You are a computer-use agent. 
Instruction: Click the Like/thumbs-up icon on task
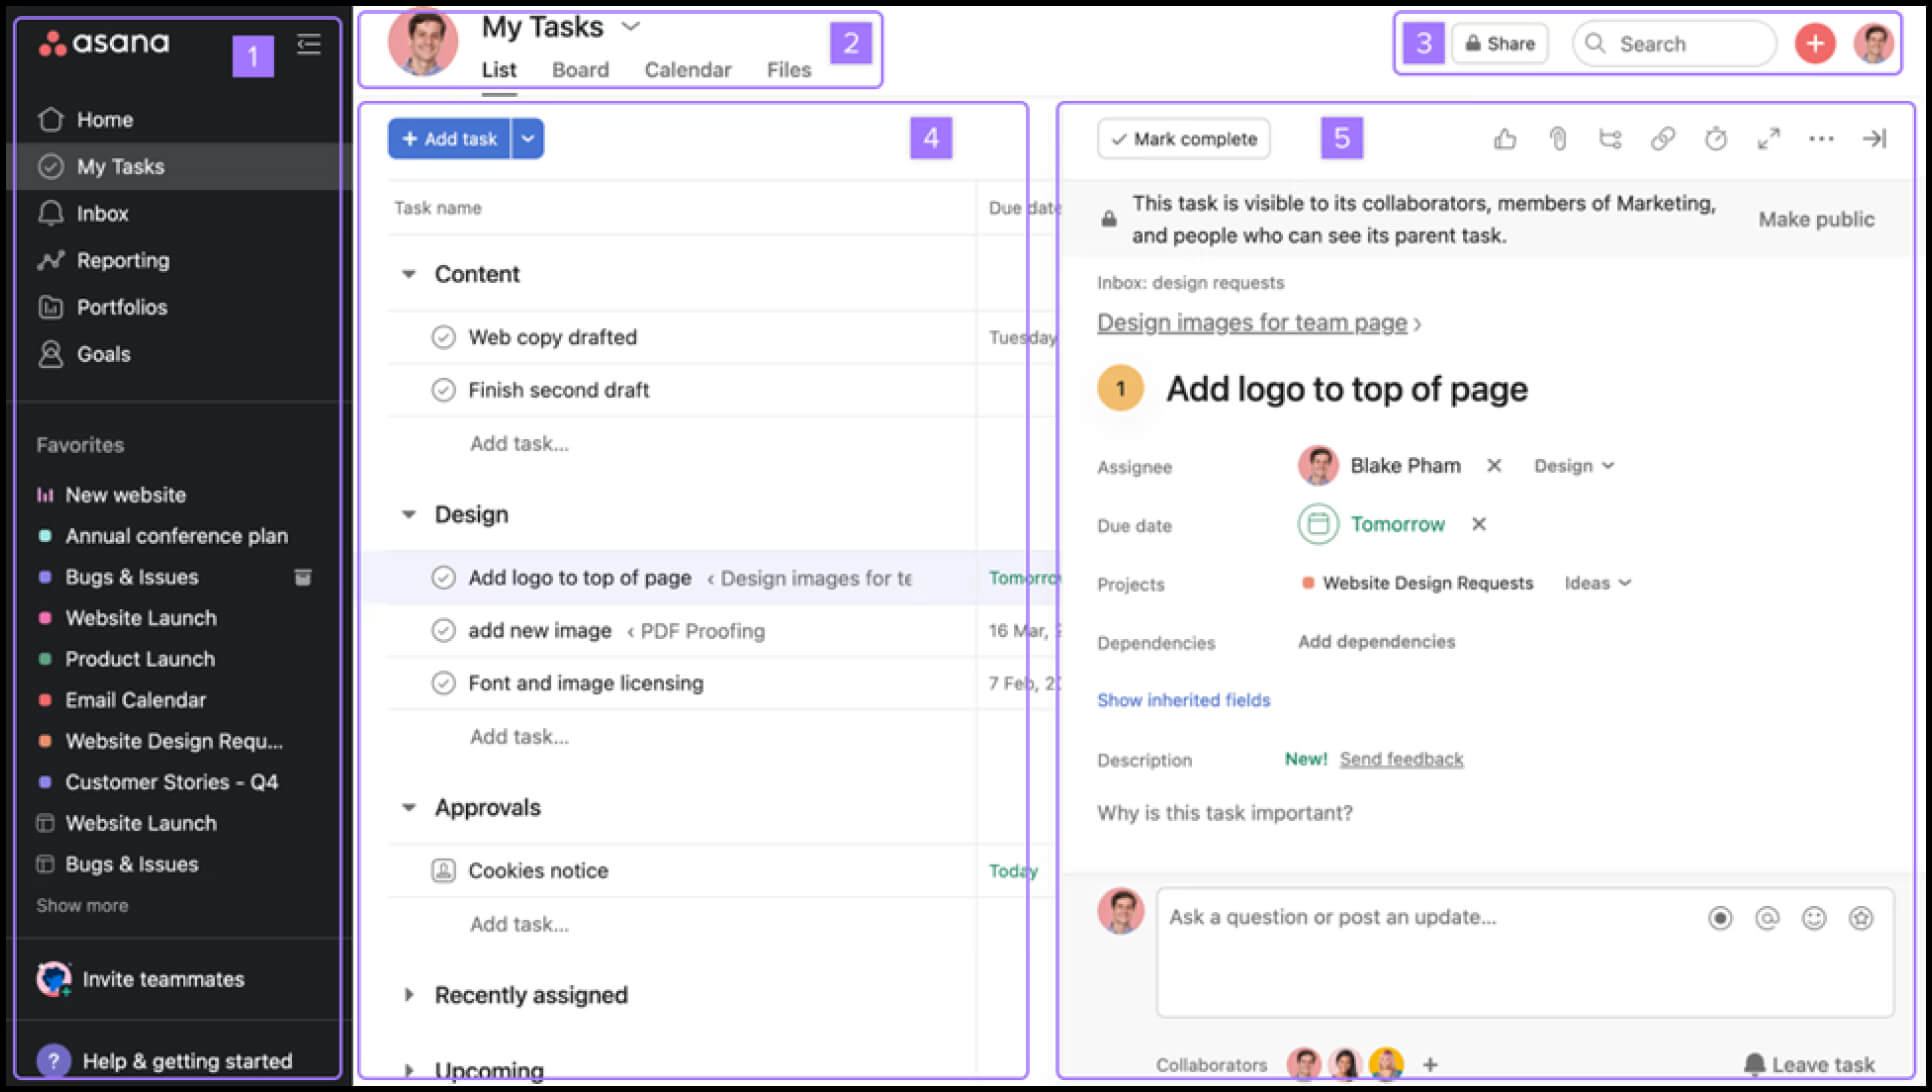pos(1503,138)
